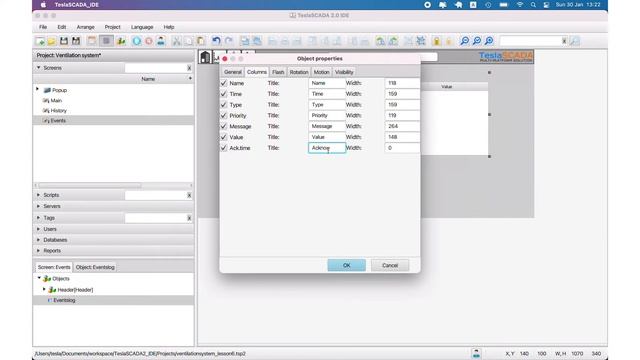Expand the Users section
Screen dimensions: 640x360
(x=39, y=229)
